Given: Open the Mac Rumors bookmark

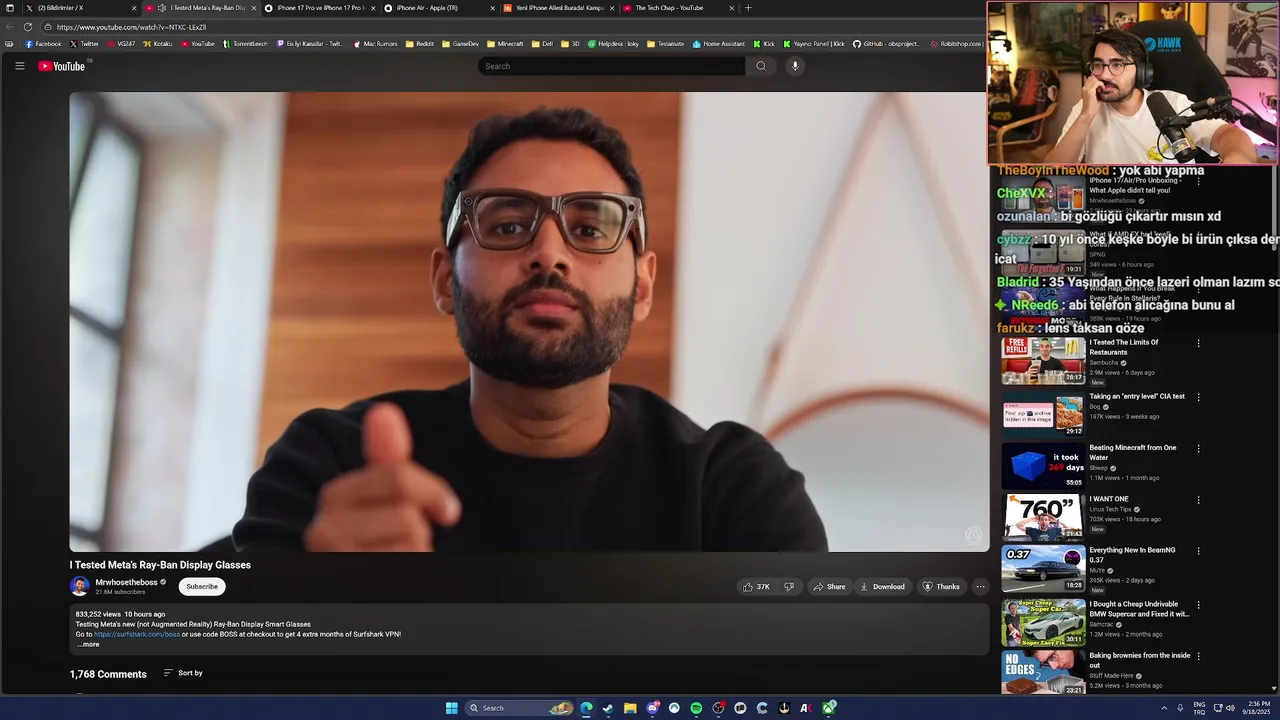Looking at the screenshot, I should click(375, 44).
